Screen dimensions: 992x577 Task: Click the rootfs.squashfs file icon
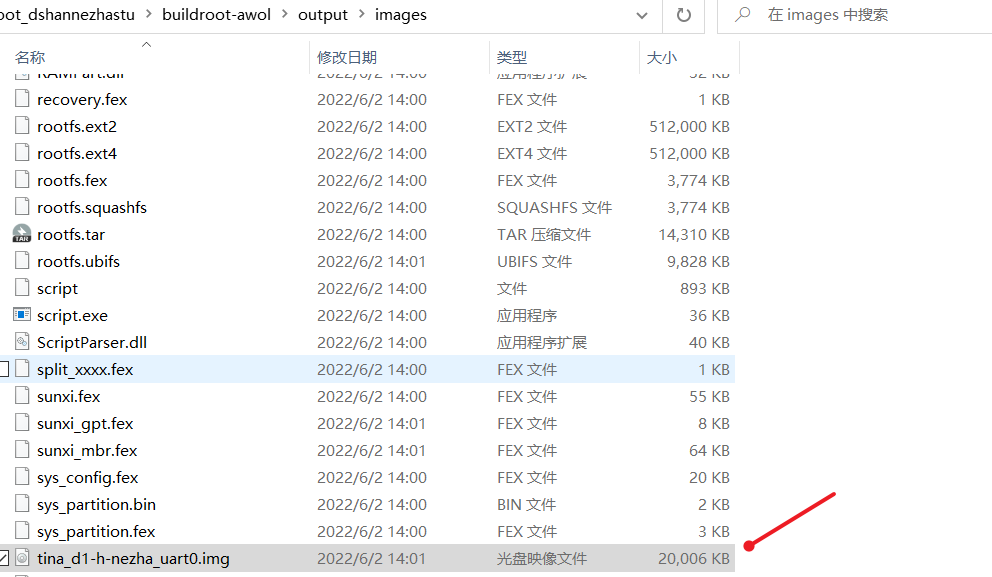pos(22,207)
